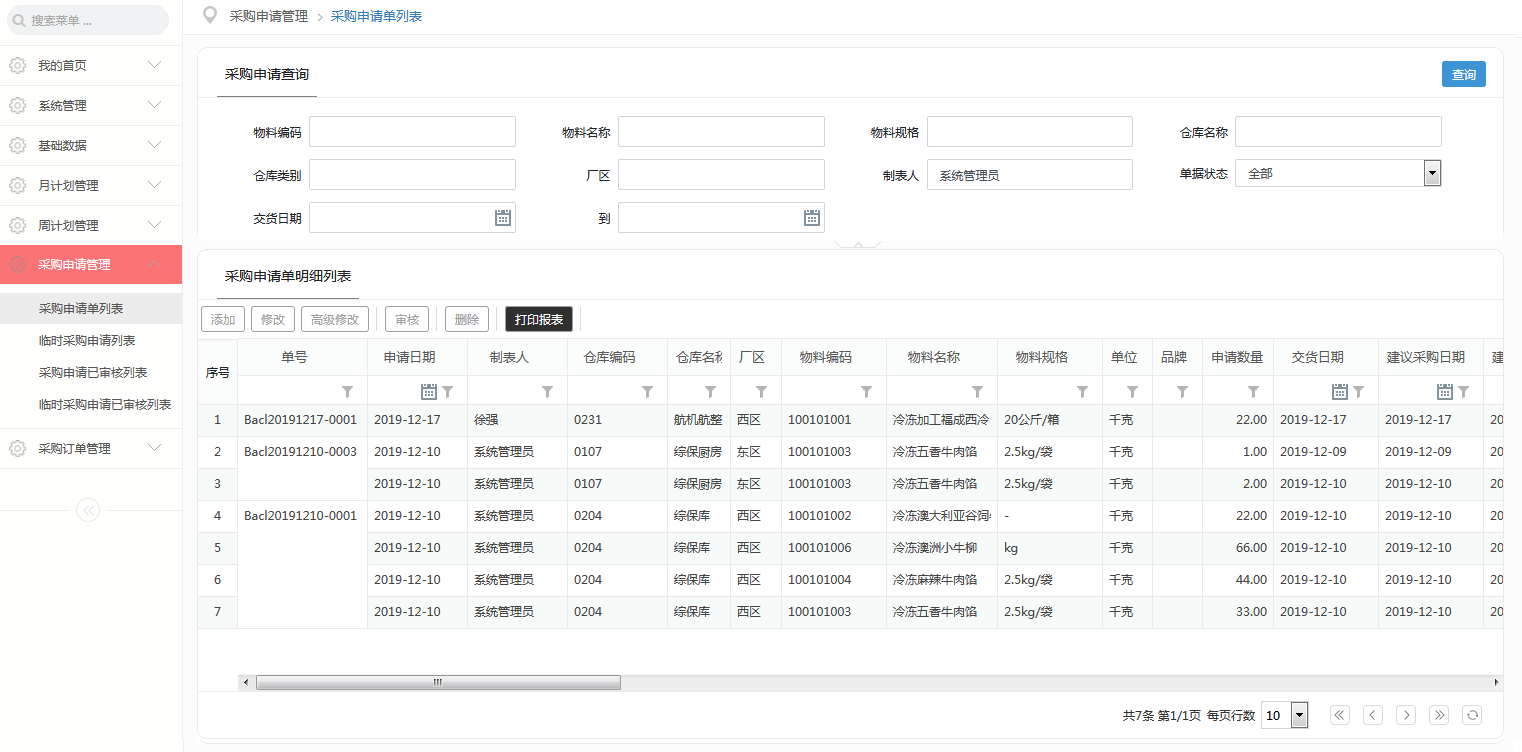Click filter icon under 申请数量 column

tap(1253, 391)
